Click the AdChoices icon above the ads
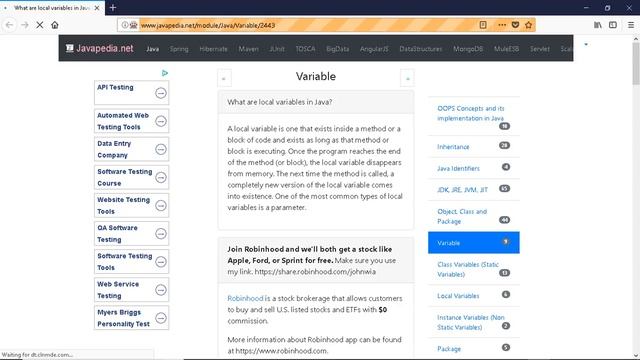This screenshot has height=360, width=640. (164, 73)
